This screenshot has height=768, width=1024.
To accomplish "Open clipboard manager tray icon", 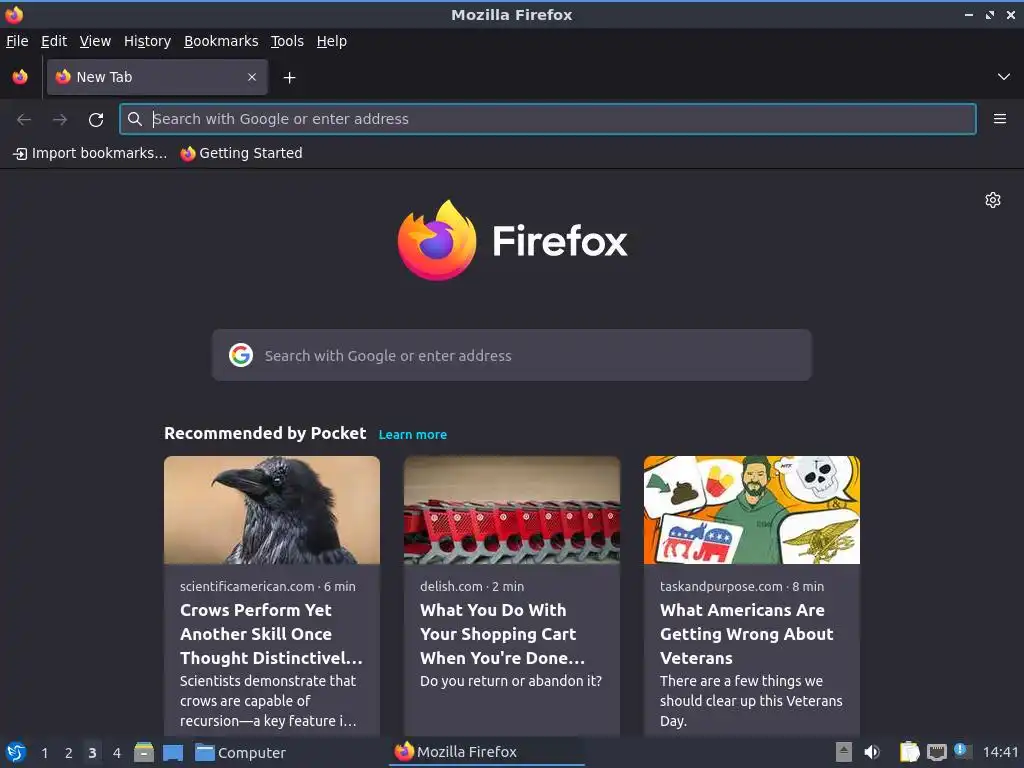I will [909, 752].
